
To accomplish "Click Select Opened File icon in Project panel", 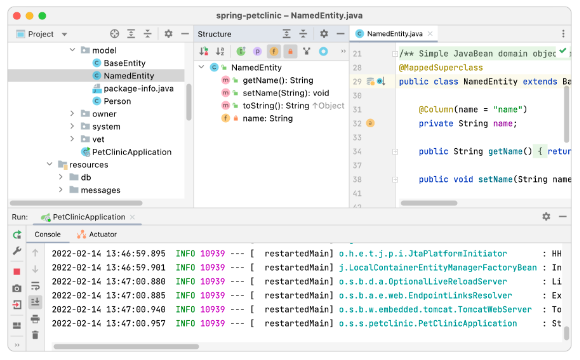I will point(114,34).
